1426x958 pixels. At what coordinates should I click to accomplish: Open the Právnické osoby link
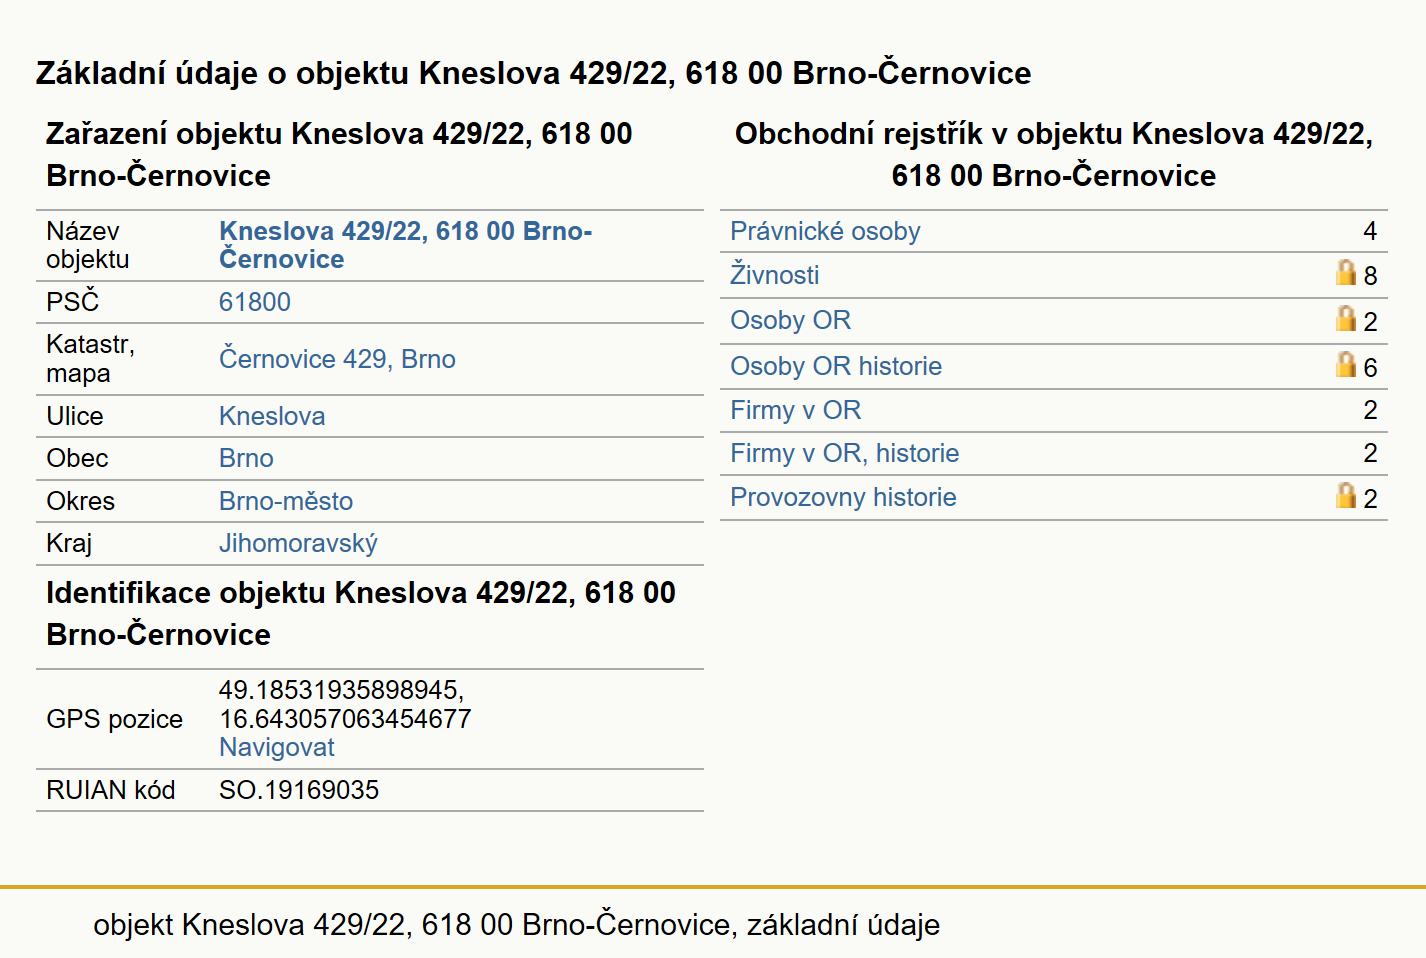point(825,231)
